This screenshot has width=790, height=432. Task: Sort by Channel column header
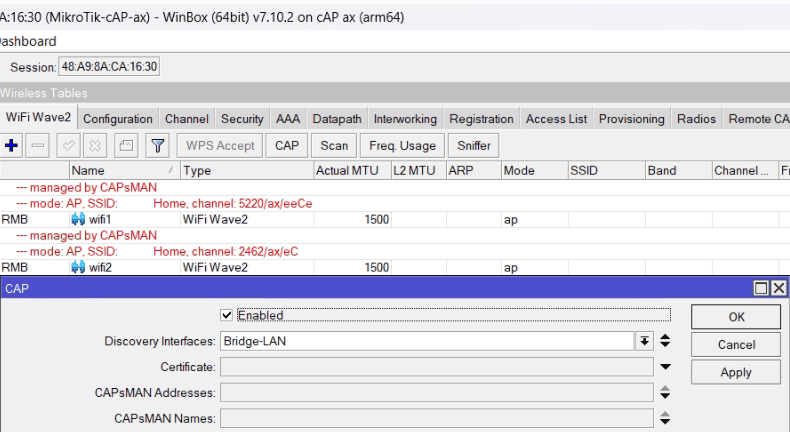[745, 170]
